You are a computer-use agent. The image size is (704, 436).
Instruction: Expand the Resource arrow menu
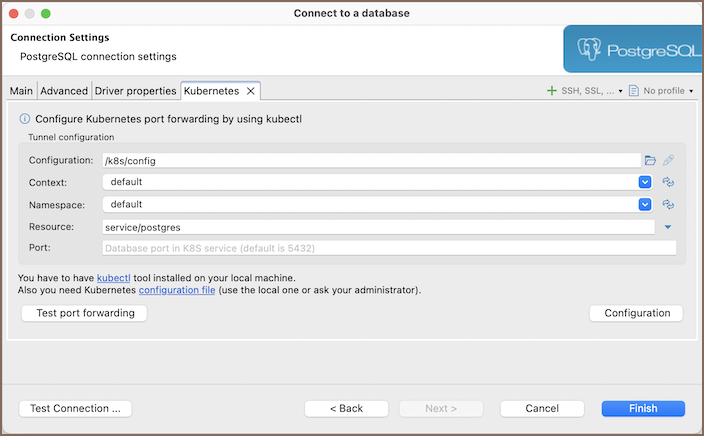668,227
